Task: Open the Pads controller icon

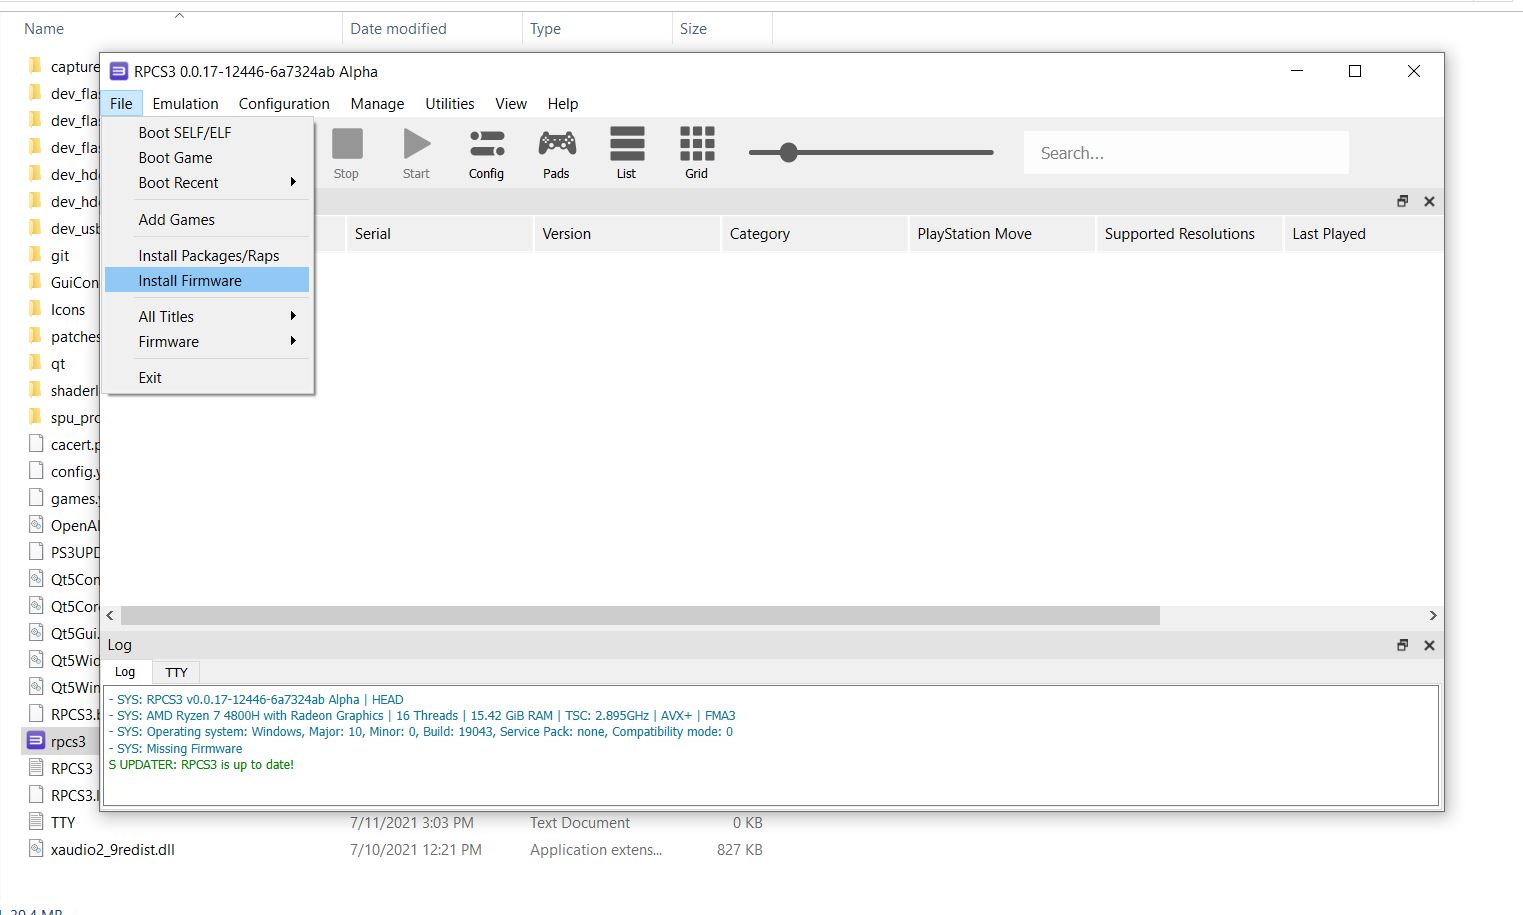Action: tap(556, 152)
